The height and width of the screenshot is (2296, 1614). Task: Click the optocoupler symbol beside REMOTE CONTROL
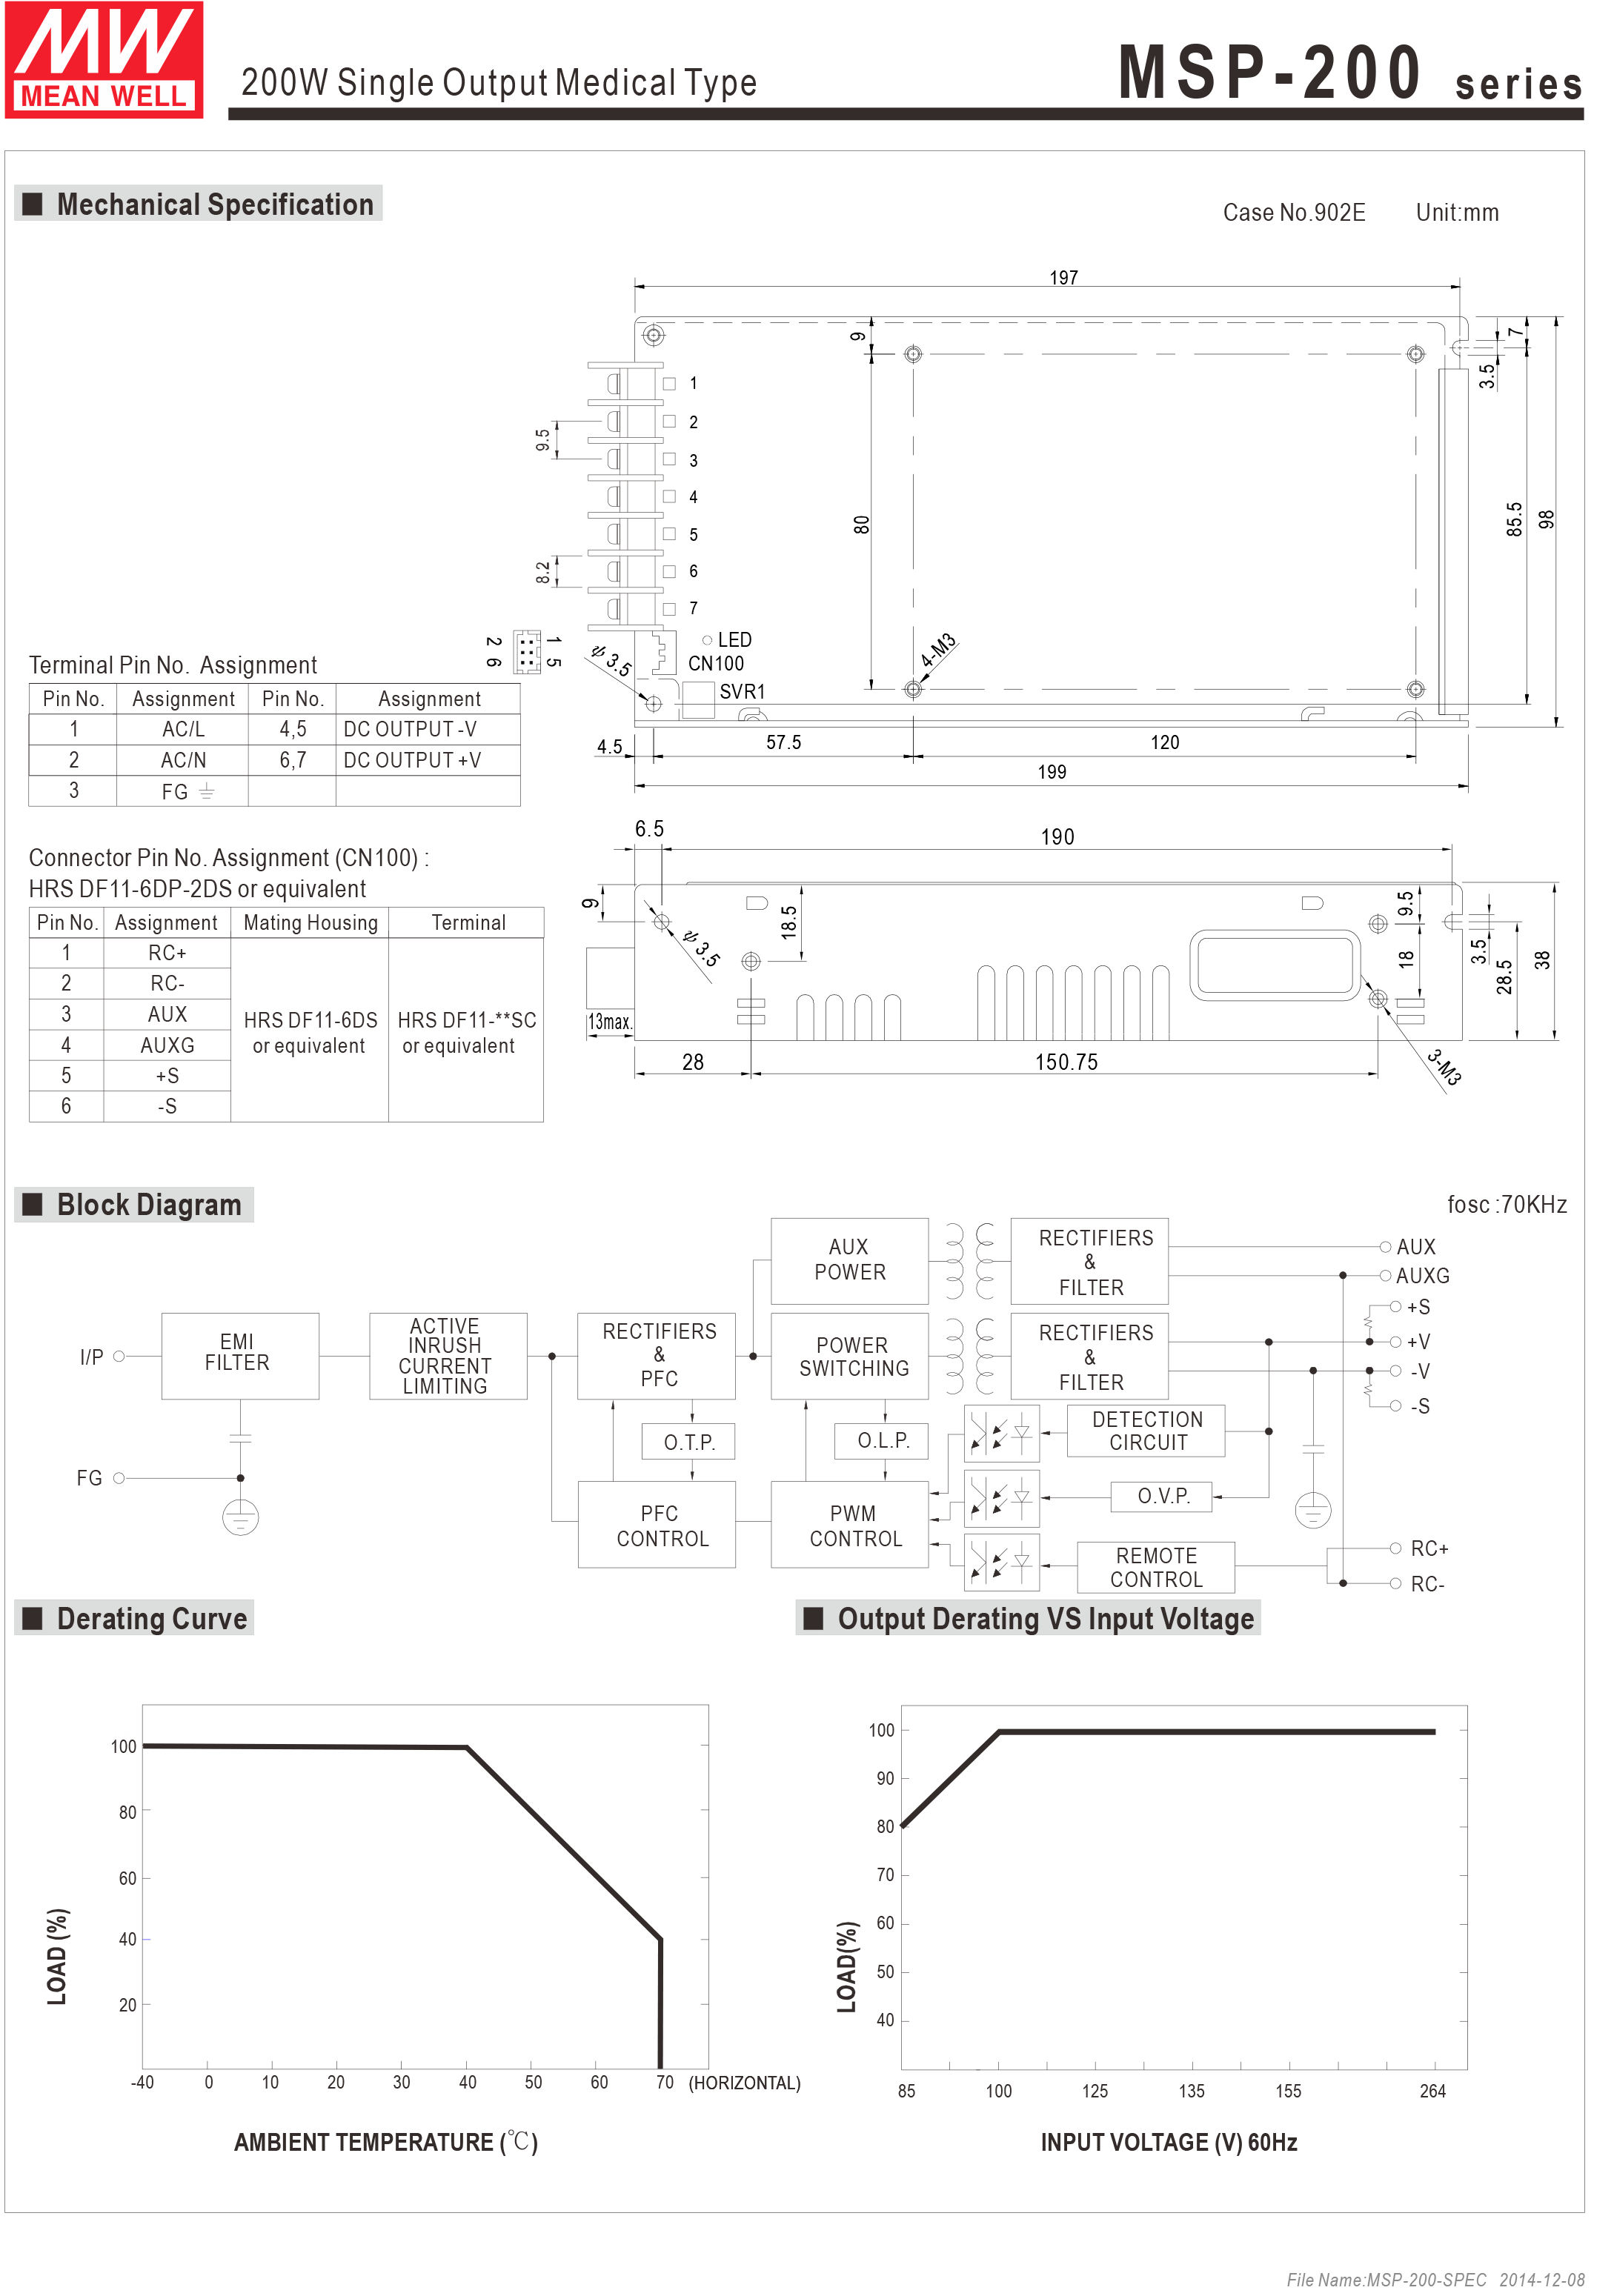click(x=1001, y=1561)
